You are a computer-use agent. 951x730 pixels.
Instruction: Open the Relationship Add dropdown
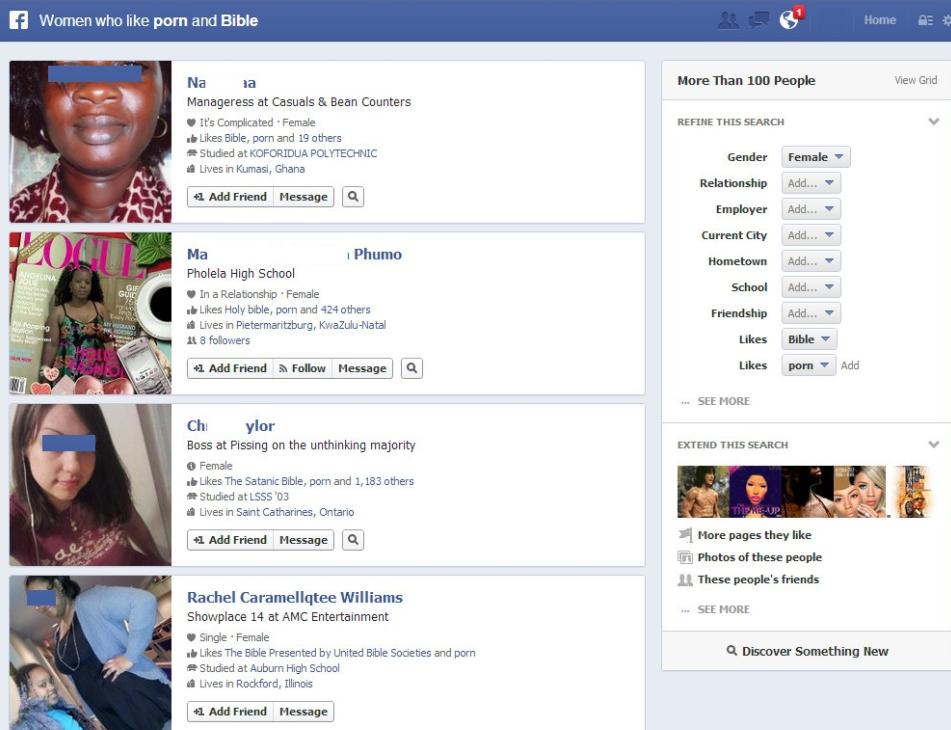[x=812, y=183]
